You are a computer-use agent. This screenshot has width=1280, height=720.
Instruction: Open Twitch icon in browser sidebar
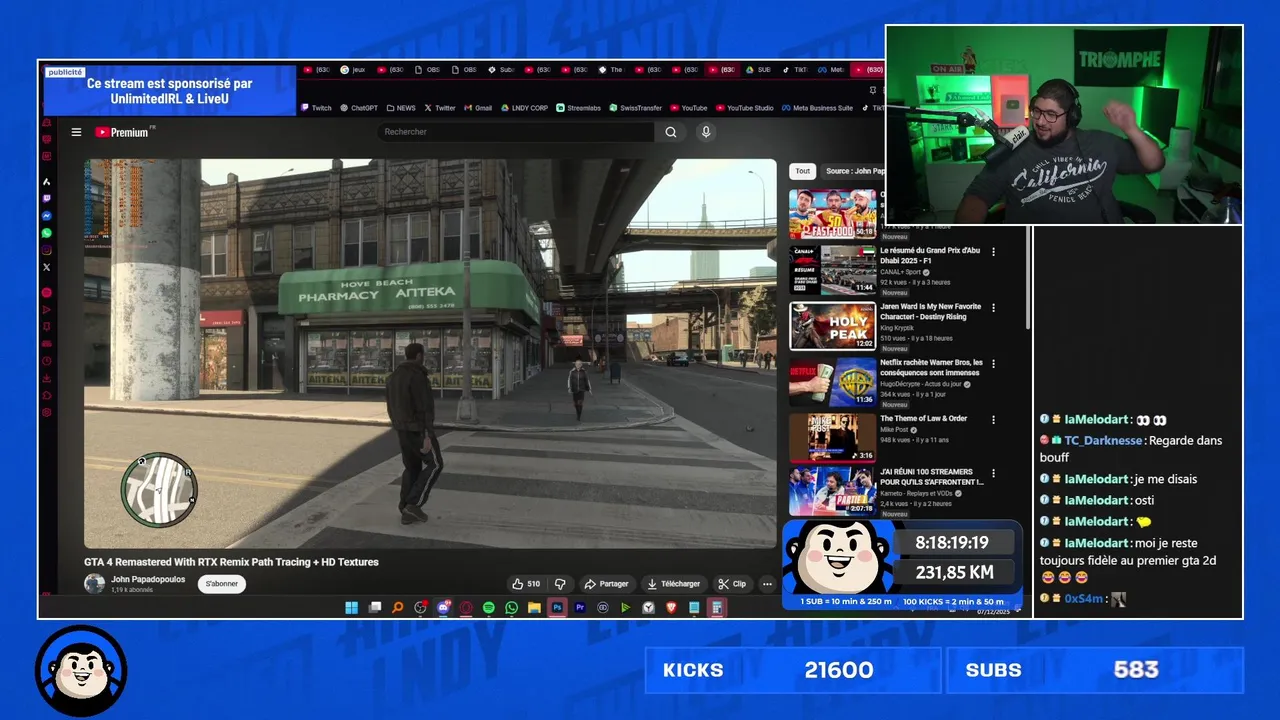coord(47,199)
